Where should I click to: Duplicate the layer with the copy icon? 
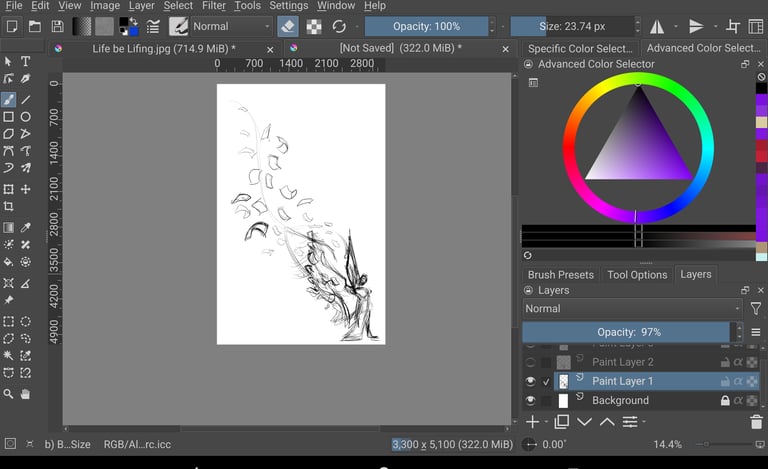pyautogui.click(x=561, y=422)
